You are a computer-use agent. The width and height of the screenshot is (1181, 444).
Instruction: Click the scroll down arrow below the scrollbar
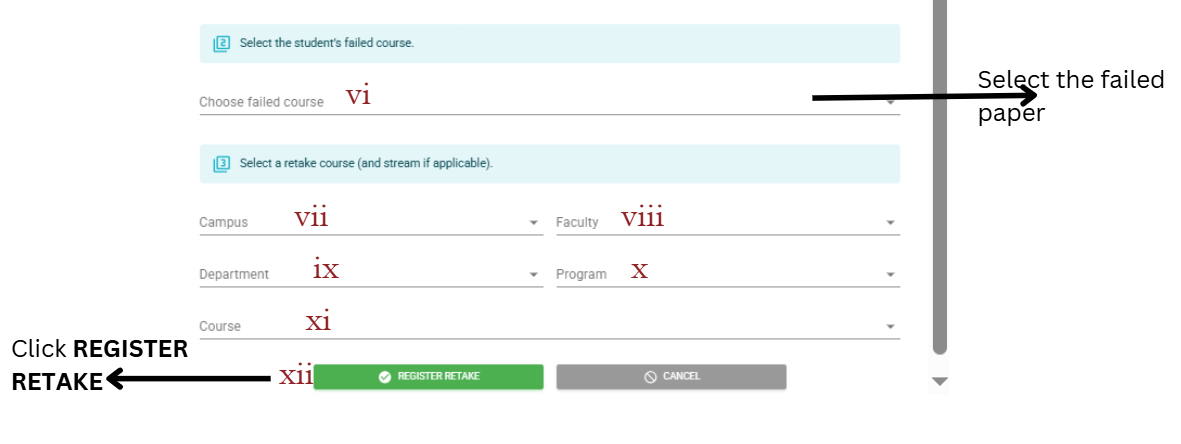coord(939,381)
